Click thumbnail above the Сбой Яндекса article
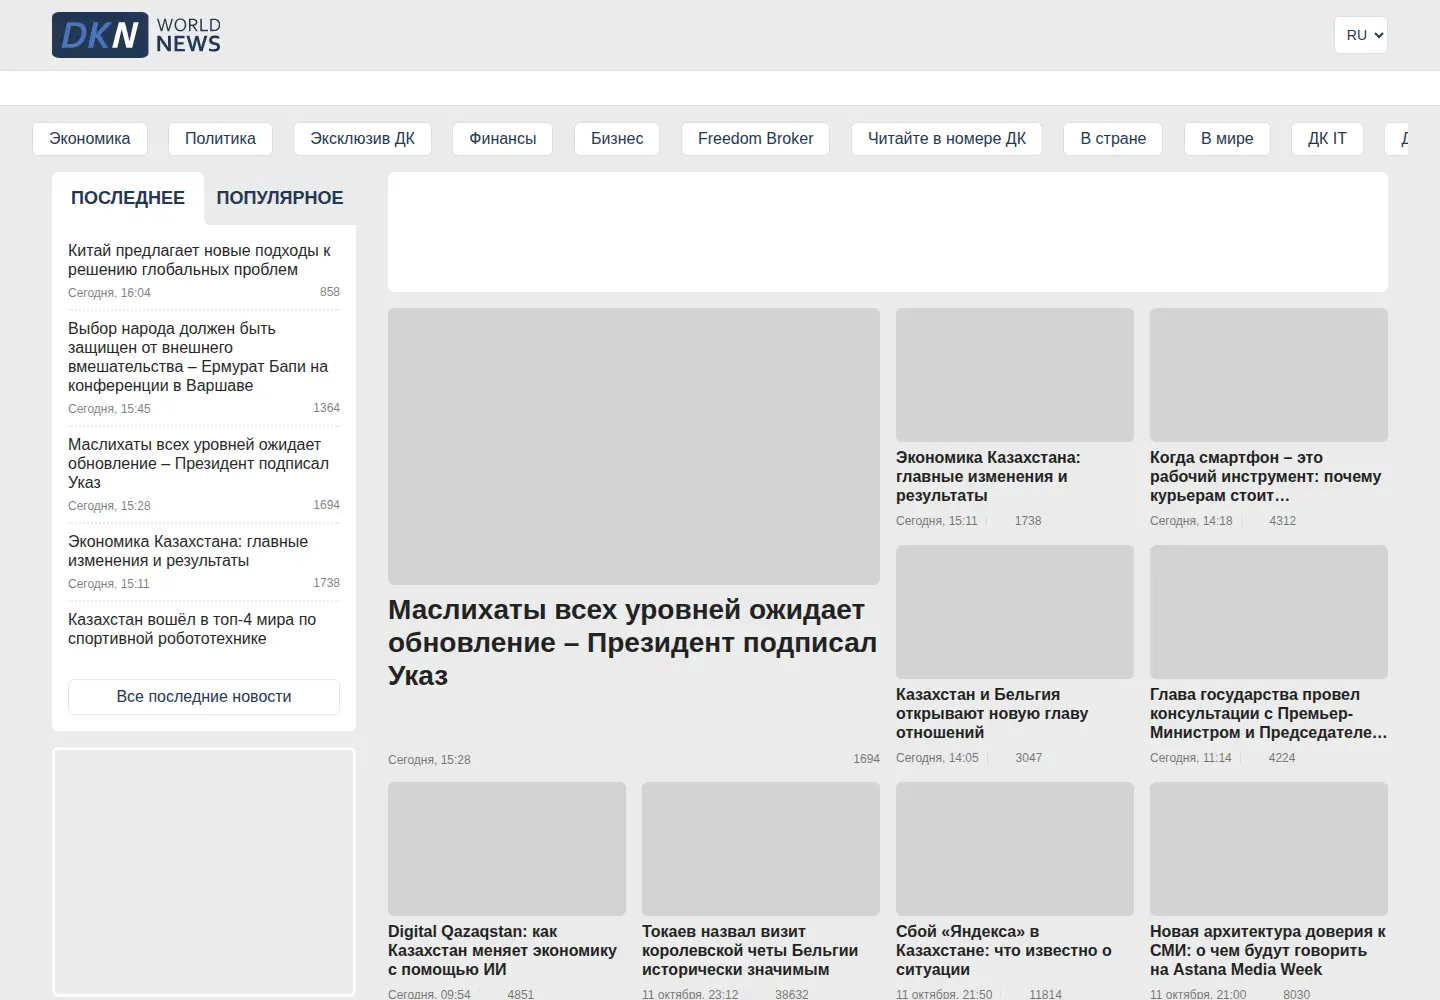Image resolution: width=1440 pixels, height=1000 pixels. pos(1015,849)
